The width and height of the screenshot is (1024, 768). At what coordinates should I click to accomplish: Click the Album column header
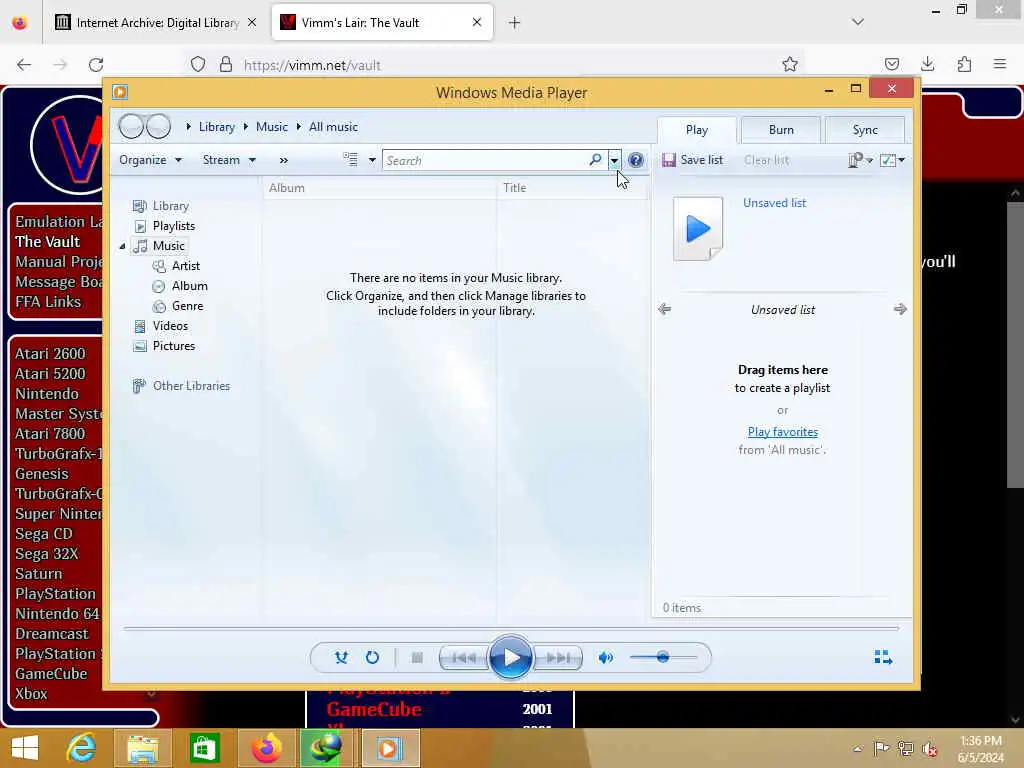(x=380, y=188)
